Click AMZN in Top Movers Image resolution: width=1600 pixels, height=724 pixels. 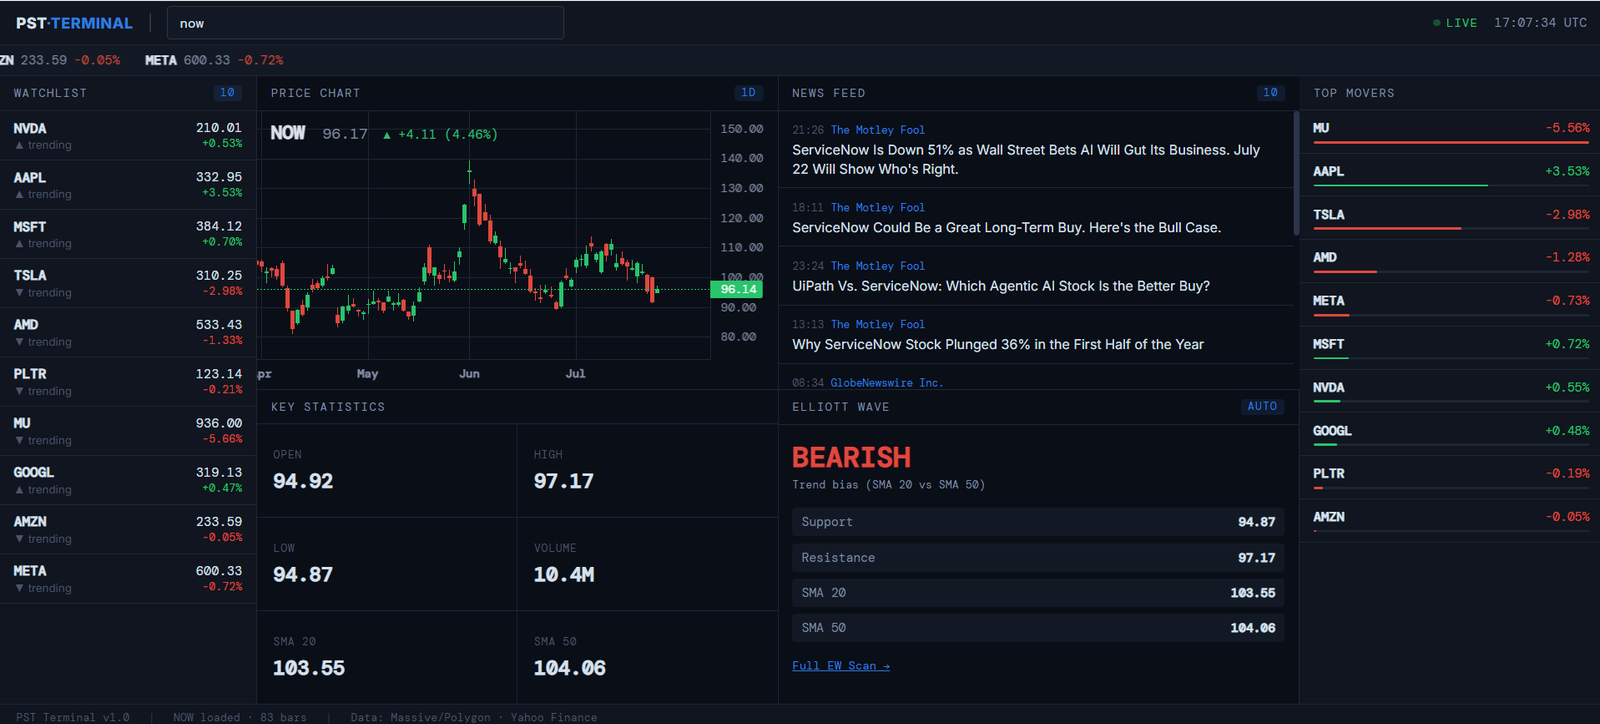click(x=1450, y=520)
